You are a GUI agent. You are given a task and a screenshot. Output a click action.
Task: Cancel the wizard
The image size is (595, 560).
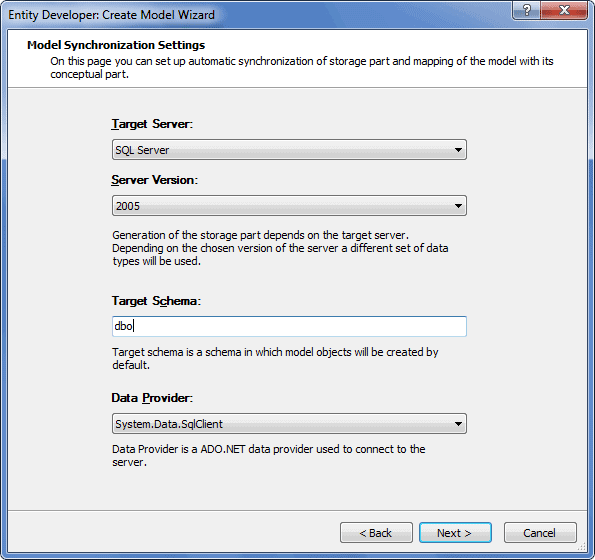[x=540, y=533]
